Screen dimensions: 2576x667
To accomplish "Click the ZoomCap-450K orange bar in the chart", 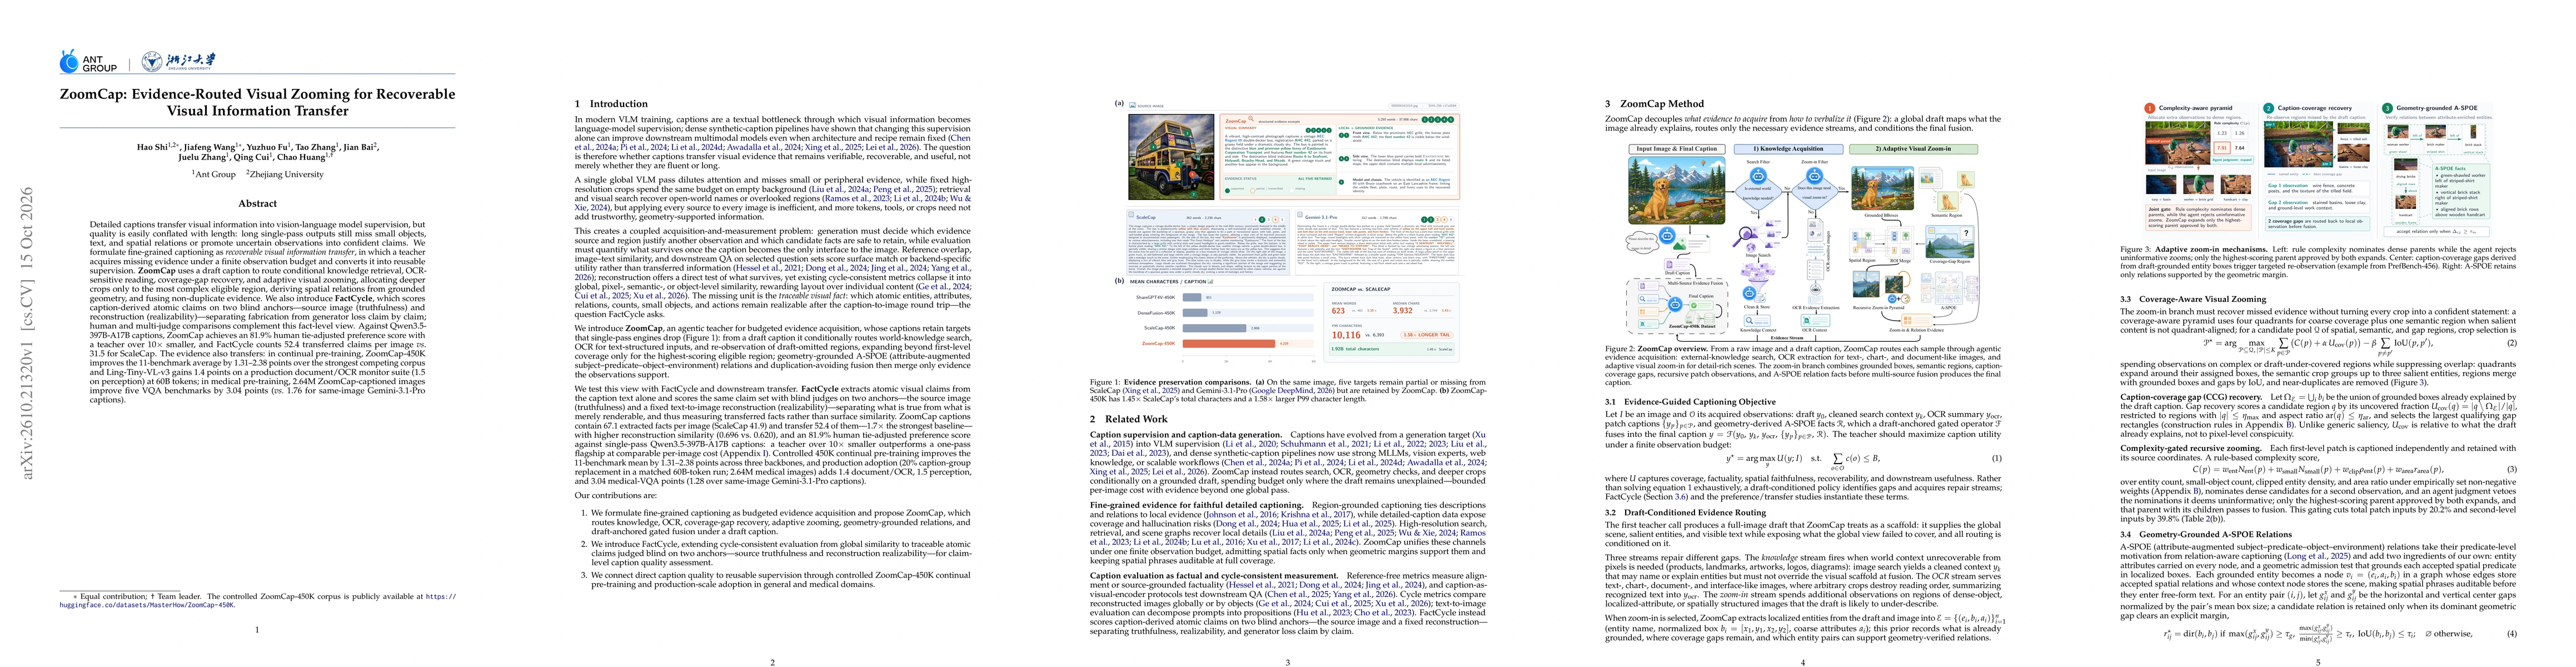I will [x=1229, y=345].
